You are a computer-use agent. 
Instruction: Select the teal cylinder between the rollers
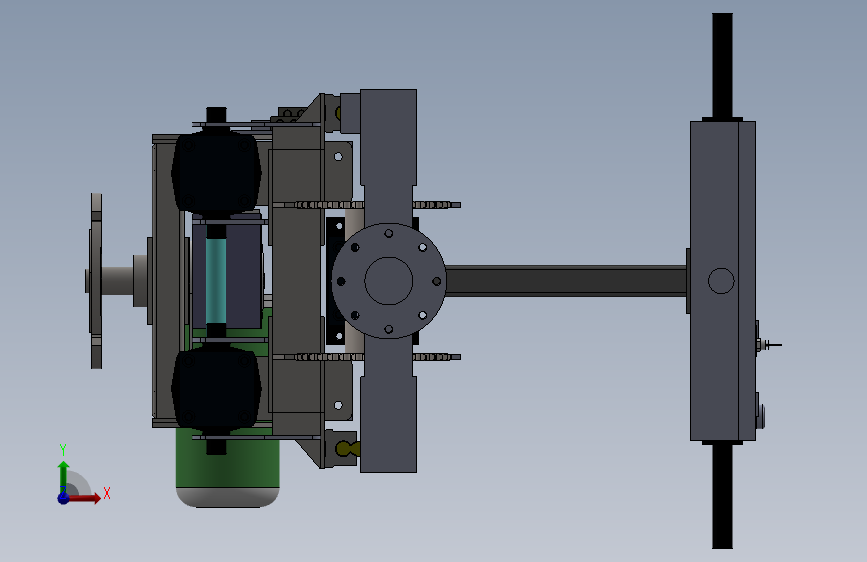216,280
